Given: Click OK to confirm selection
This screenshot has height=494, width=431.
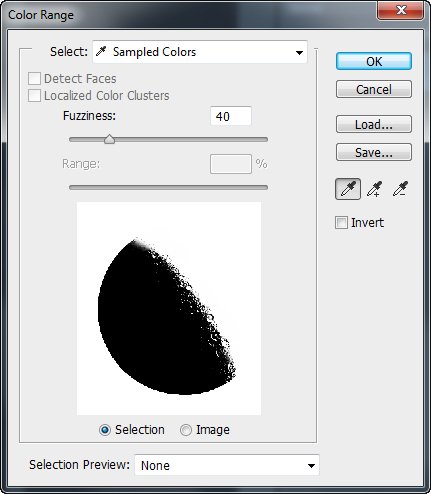Looking at the screenshot, I should (x=374, y=61).
